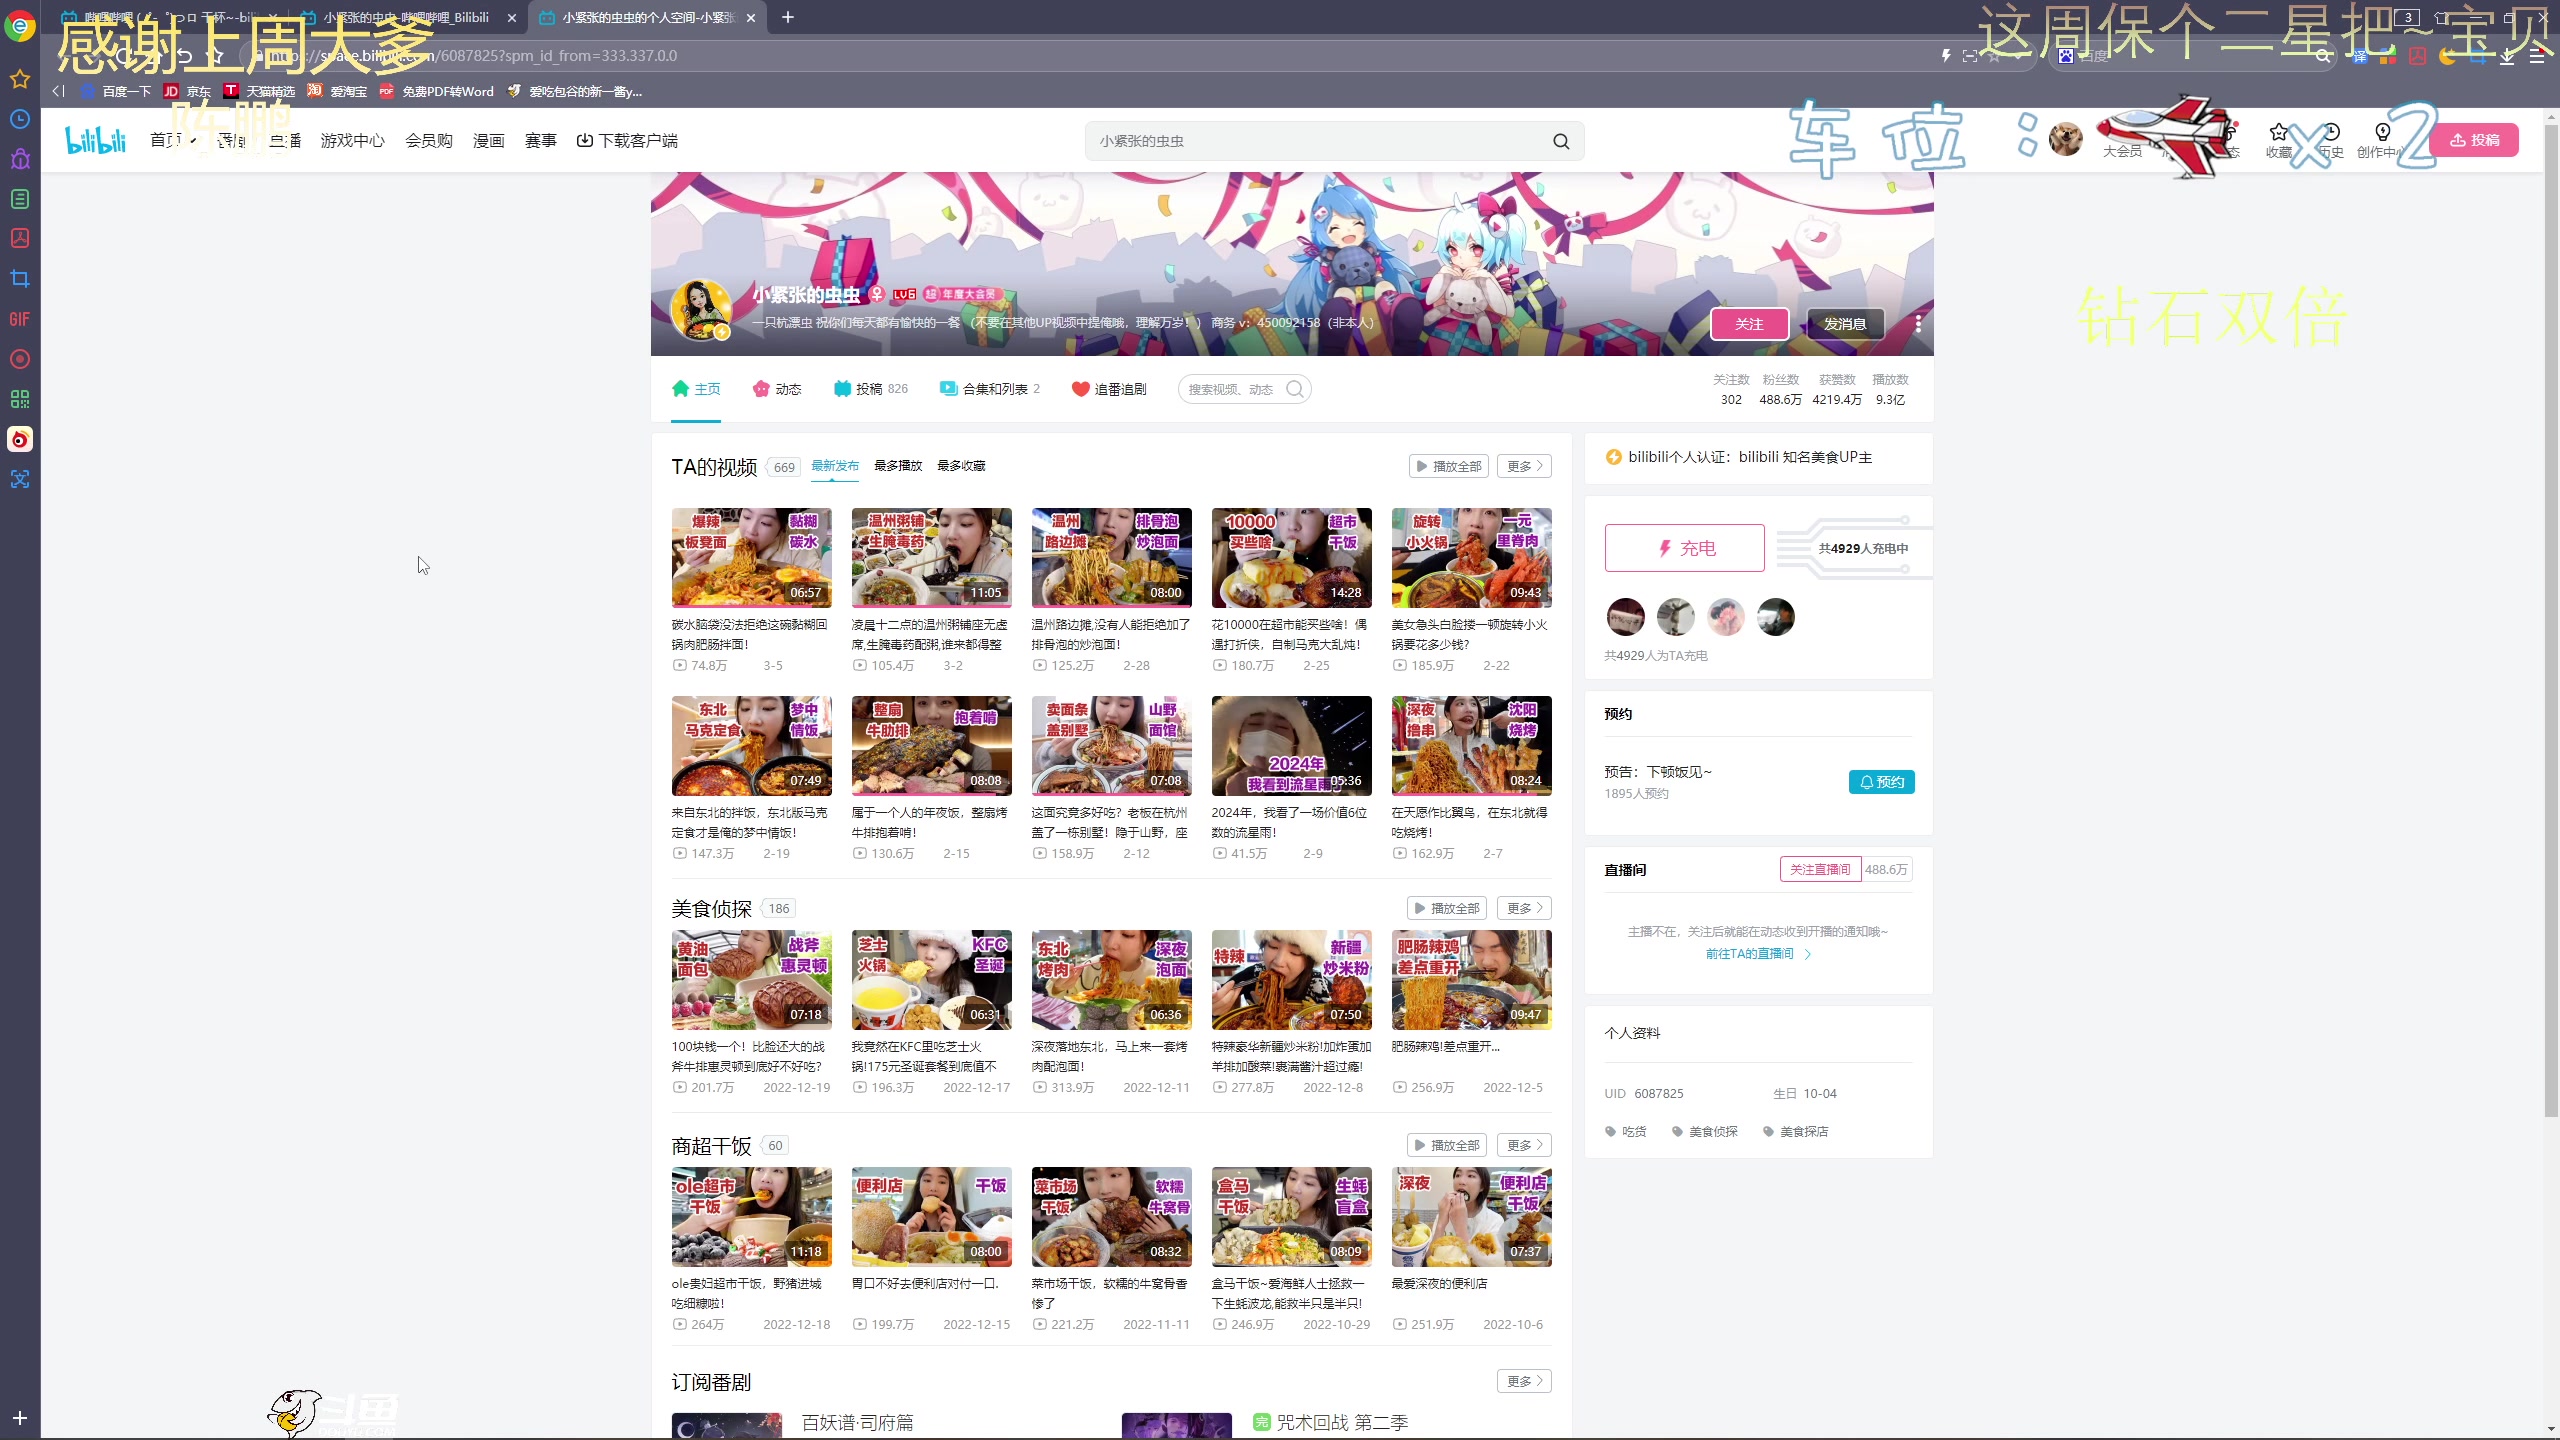The width and height of the screenshot is (2560, 1440).
Task: Click 播放全部 in 美食侦探 section
Action: (x=1447, y=908)
